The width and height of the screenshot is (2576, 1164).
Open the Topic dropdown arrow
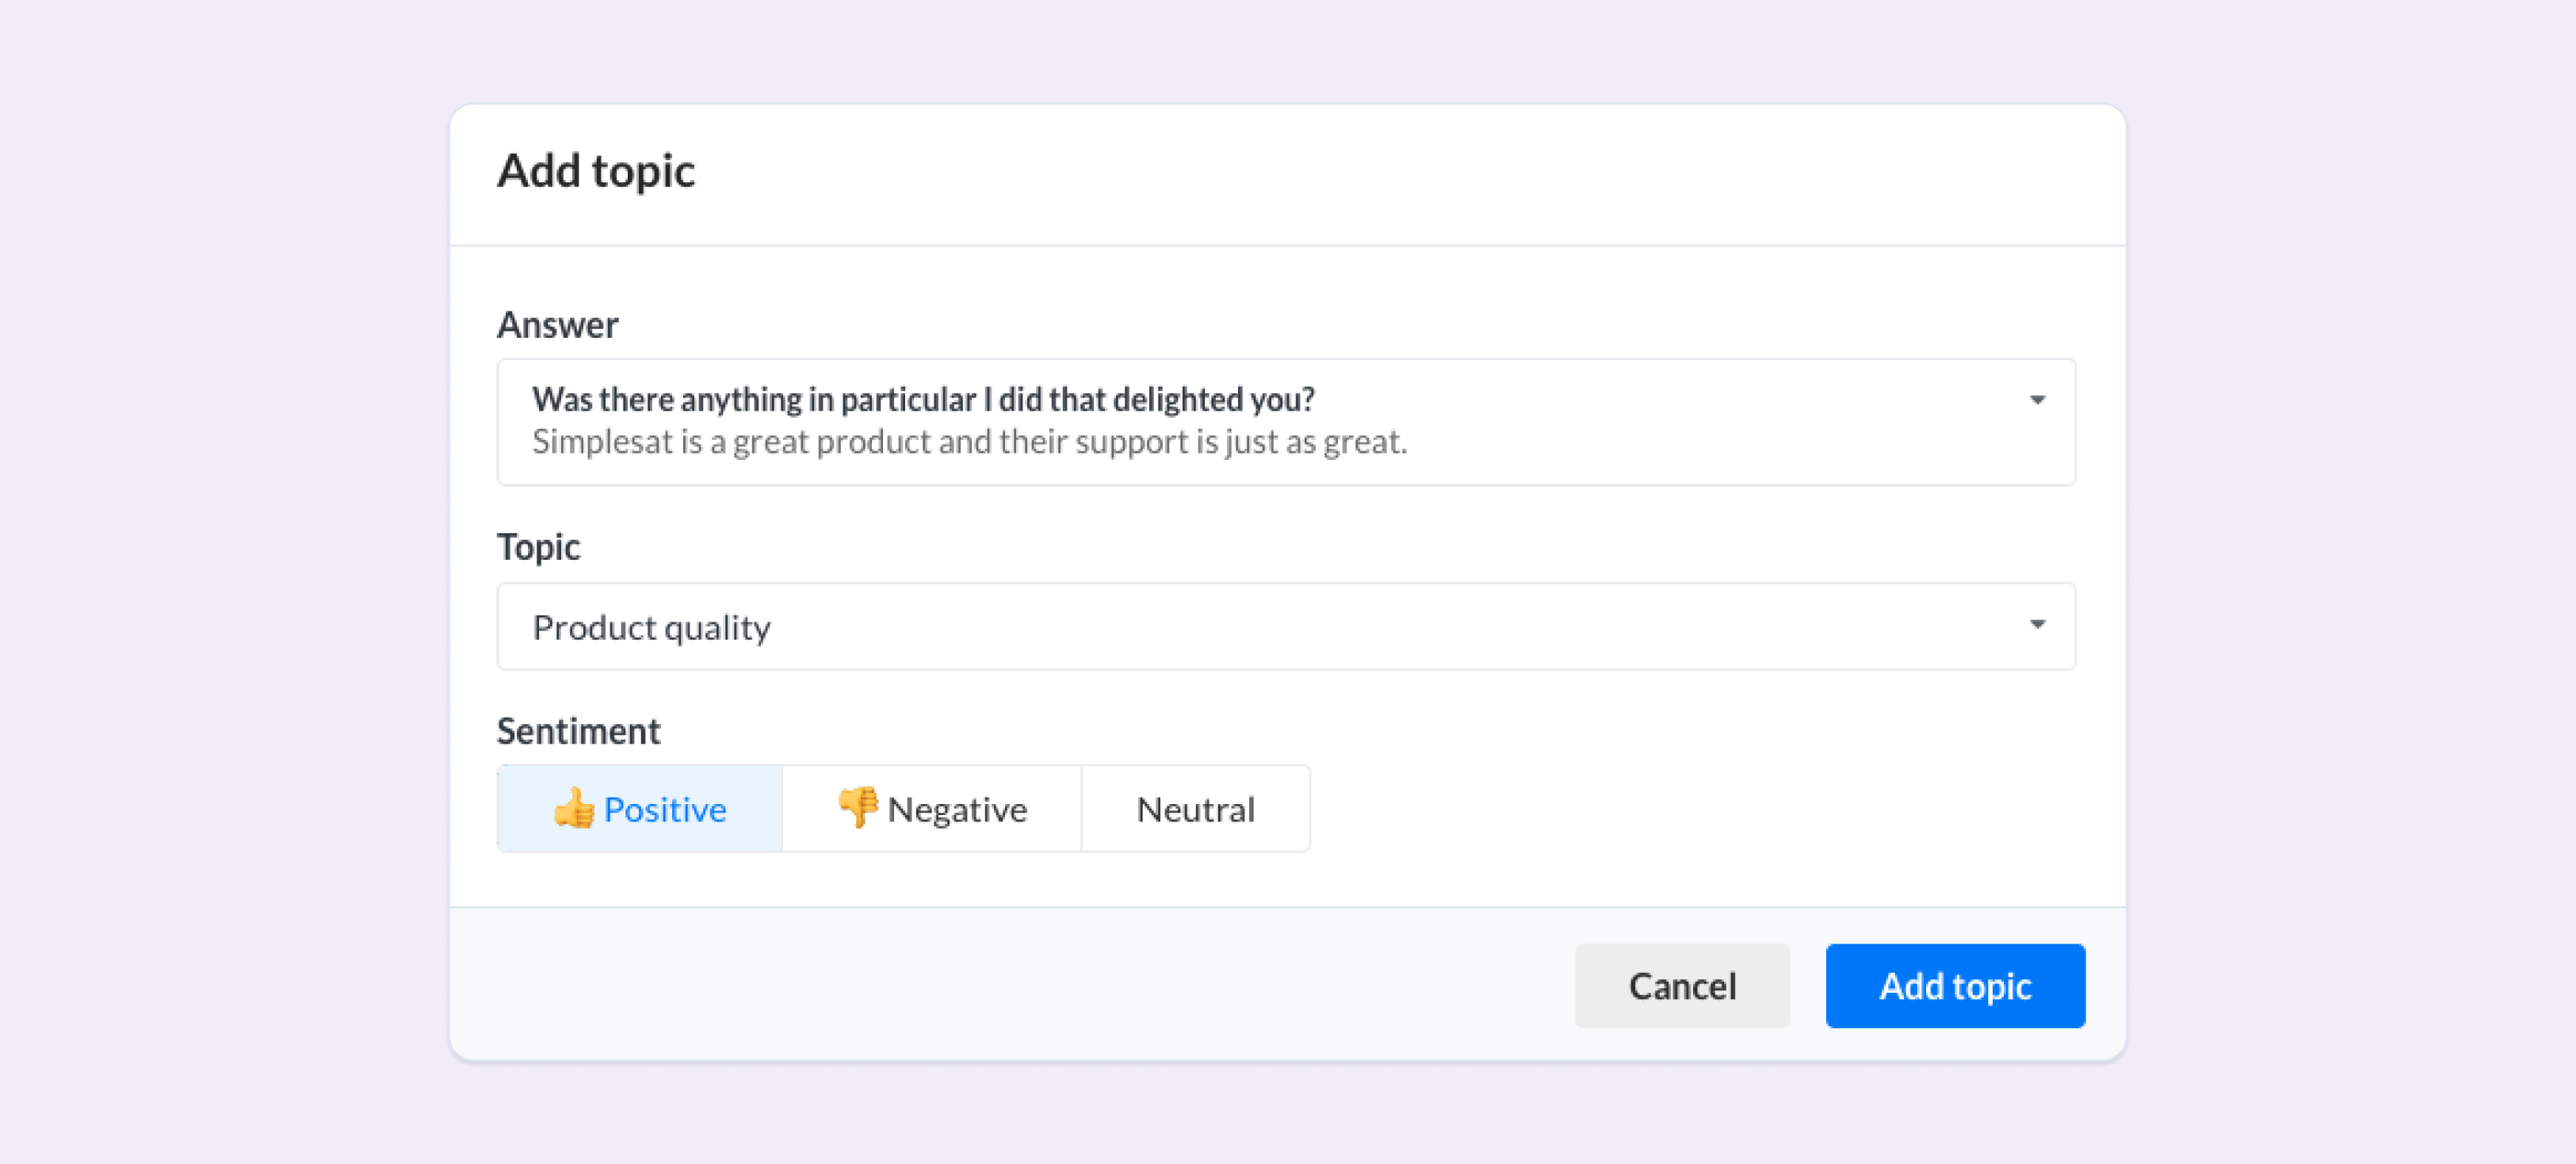pyautogui.click(x=2037, y=625)
